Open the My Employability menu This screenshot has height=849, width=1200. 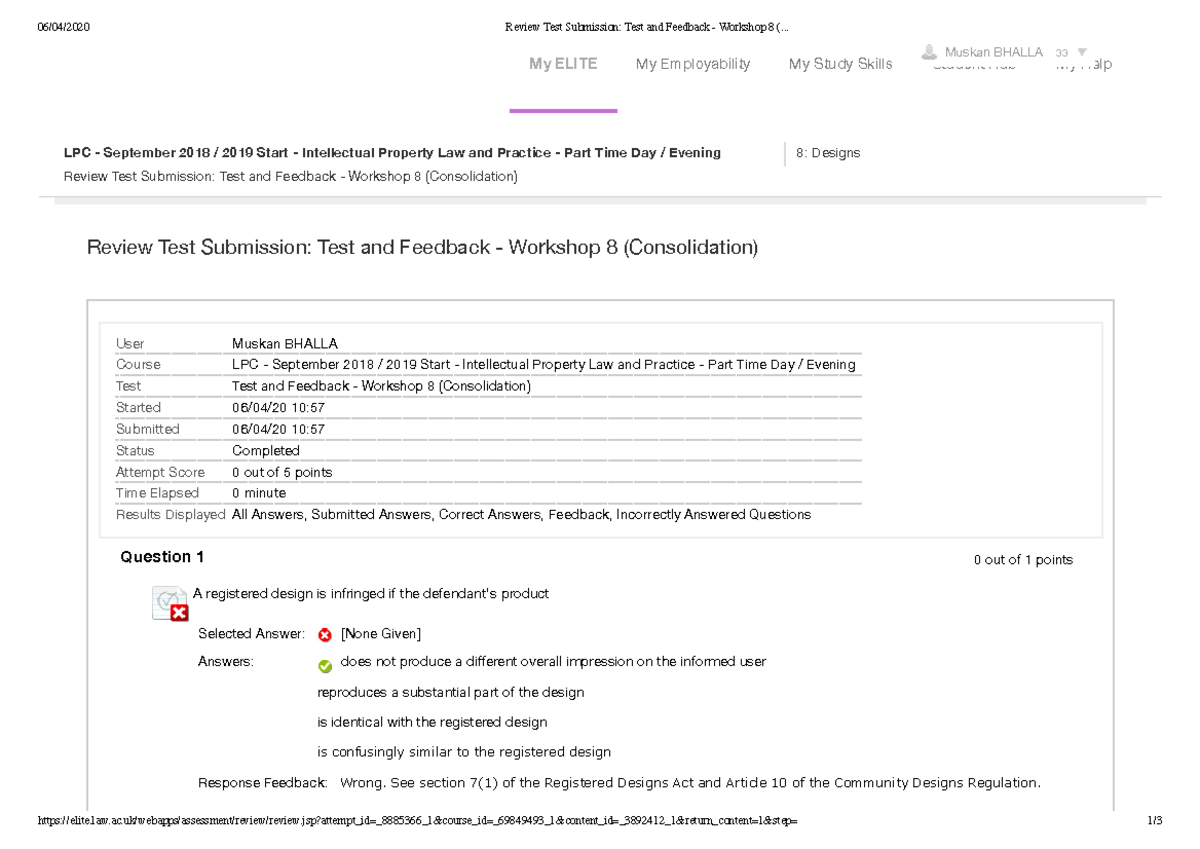pyautogui.click(x=693, y=63)
